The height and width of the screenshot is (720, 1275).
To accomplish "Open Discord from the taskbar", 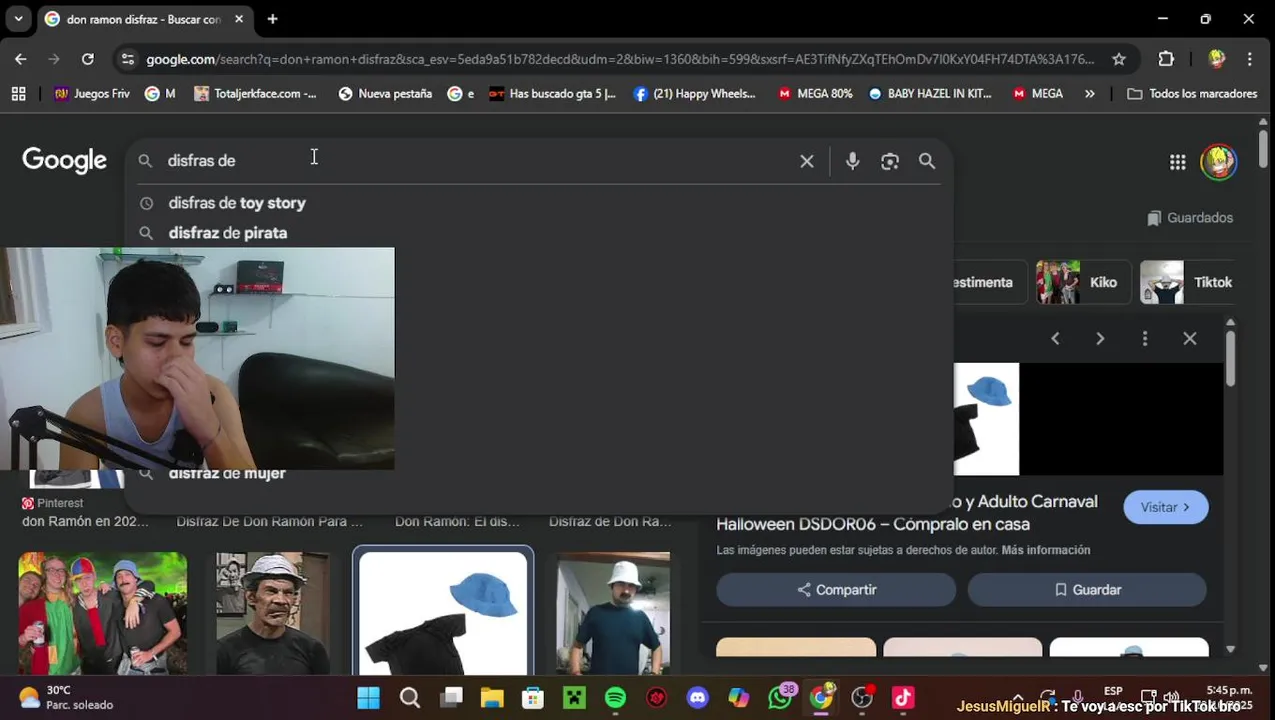I will pyautogui.click(x=698, y=697).
